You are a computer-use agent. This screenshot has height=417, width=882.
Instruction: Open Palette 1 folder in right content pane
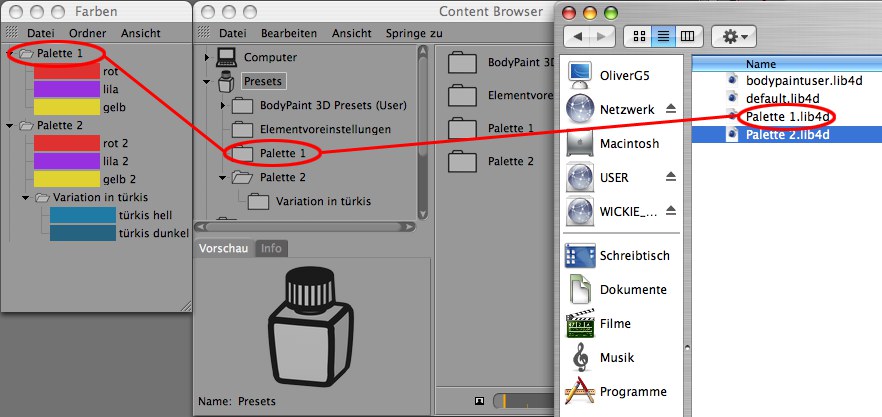pos(462,128)
